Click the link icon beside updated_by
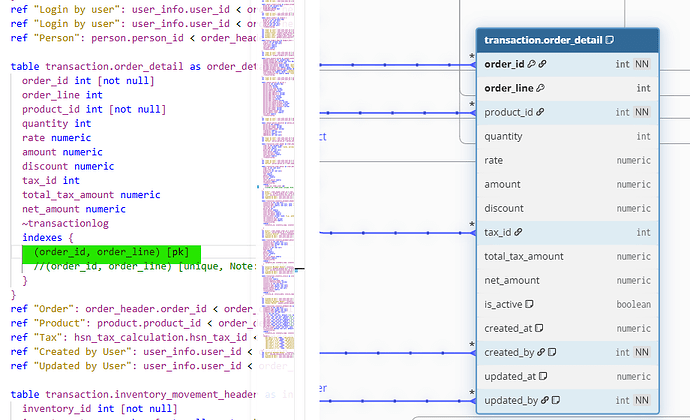Viewport: 690px width, 420px height. pos(545,400)
